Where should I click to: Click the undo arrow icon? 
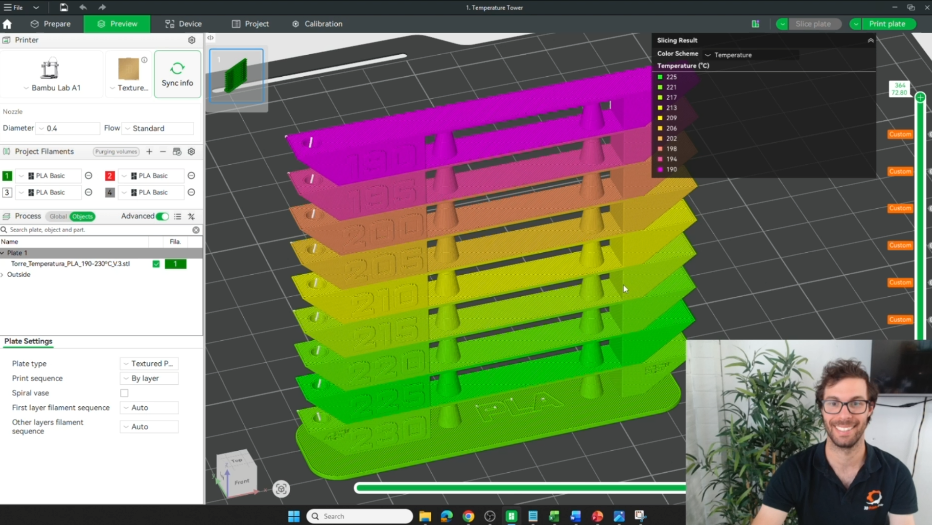(83, 7)
